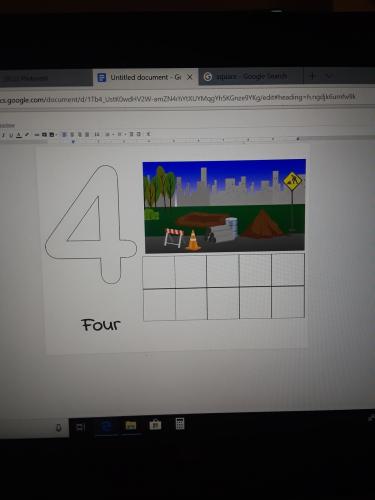This screenshot has width=375, height=500.
Task: Click the clear formatting icon
Action: tap(149, 135)
